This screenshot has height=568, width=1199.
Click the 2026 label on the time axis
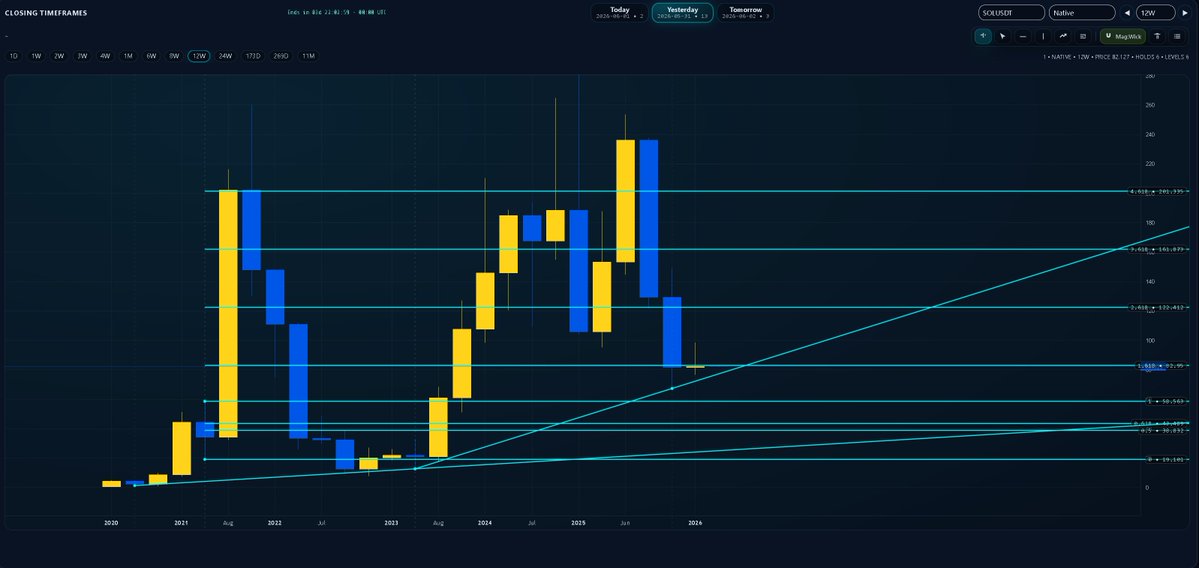click(695, 523)
